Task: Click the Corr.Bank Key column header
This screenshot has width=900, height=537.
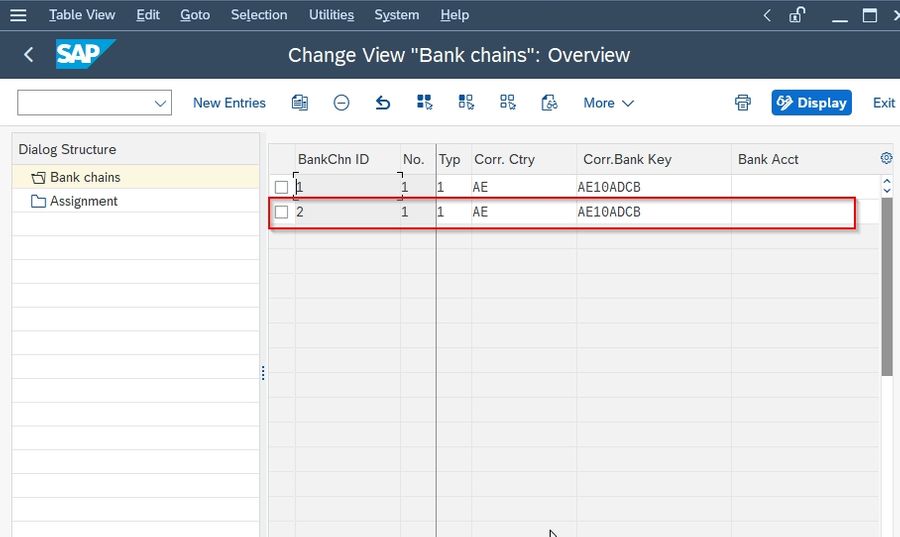Action: tap(654, 159)
